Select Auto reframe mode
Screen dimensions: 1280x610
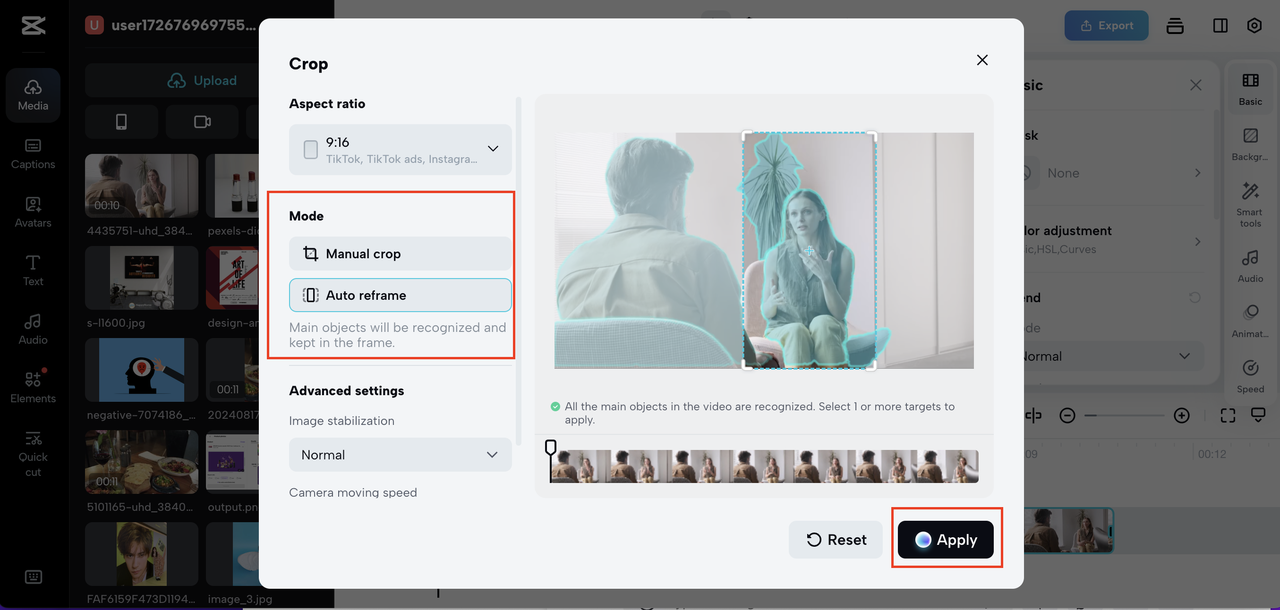pos(400,295)
